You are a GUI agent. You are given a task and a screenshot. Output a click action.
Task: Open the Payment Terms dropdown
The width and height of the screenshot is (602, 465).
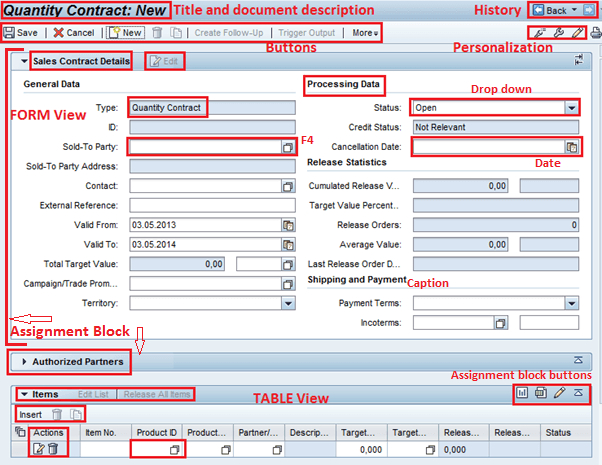[571, 303]
